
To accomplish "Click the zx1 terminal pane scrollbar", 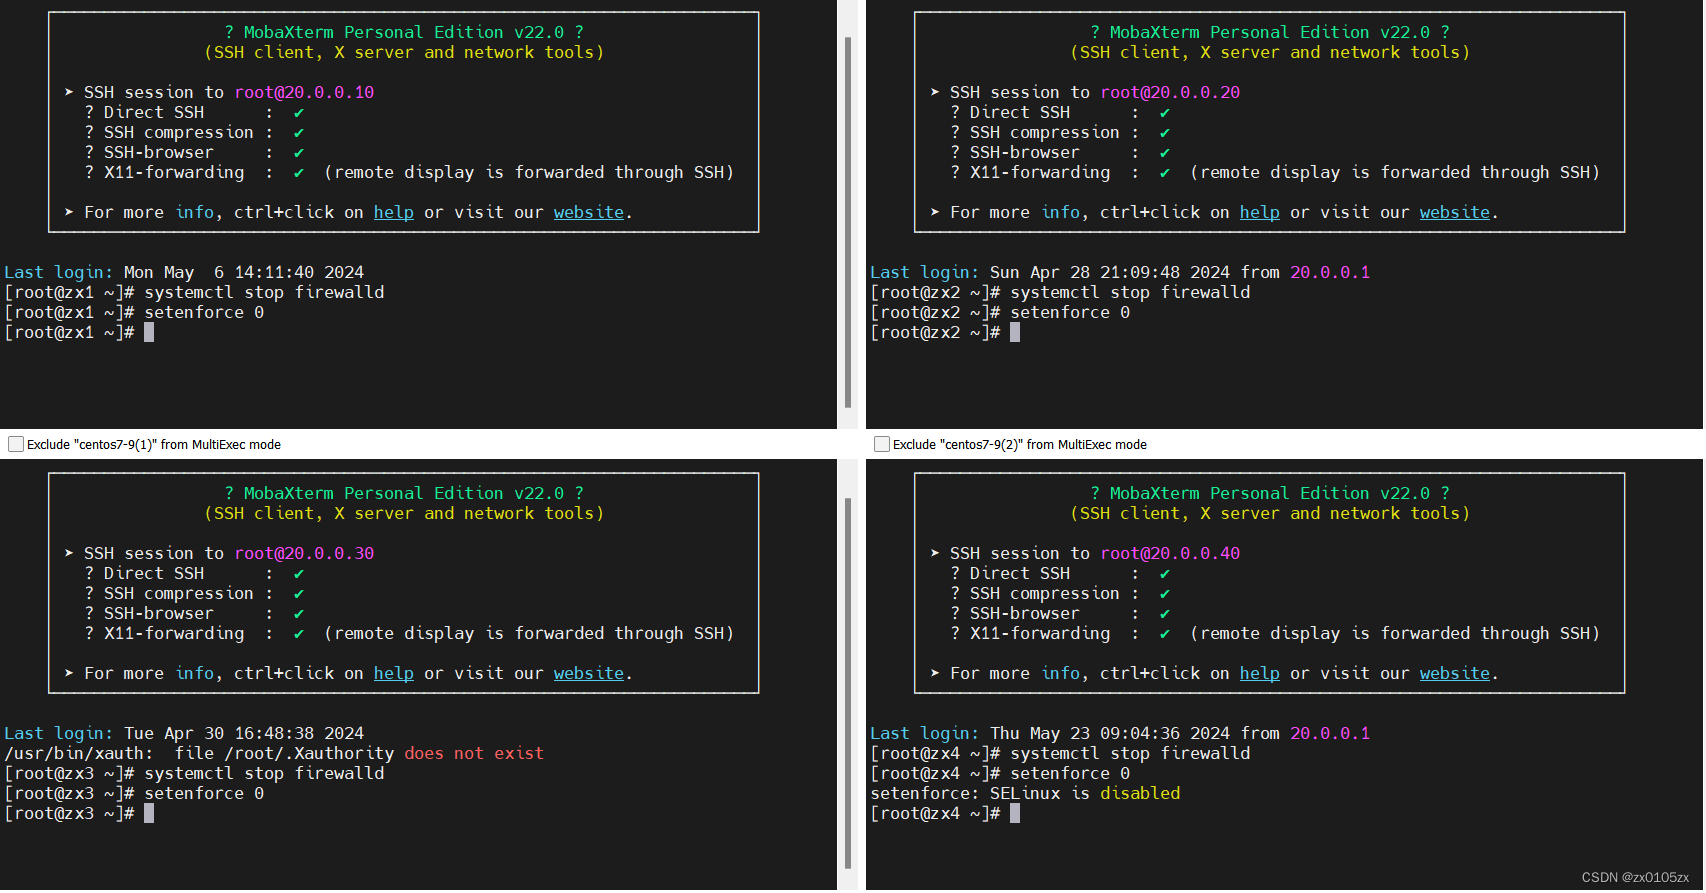I will point(848,222).
